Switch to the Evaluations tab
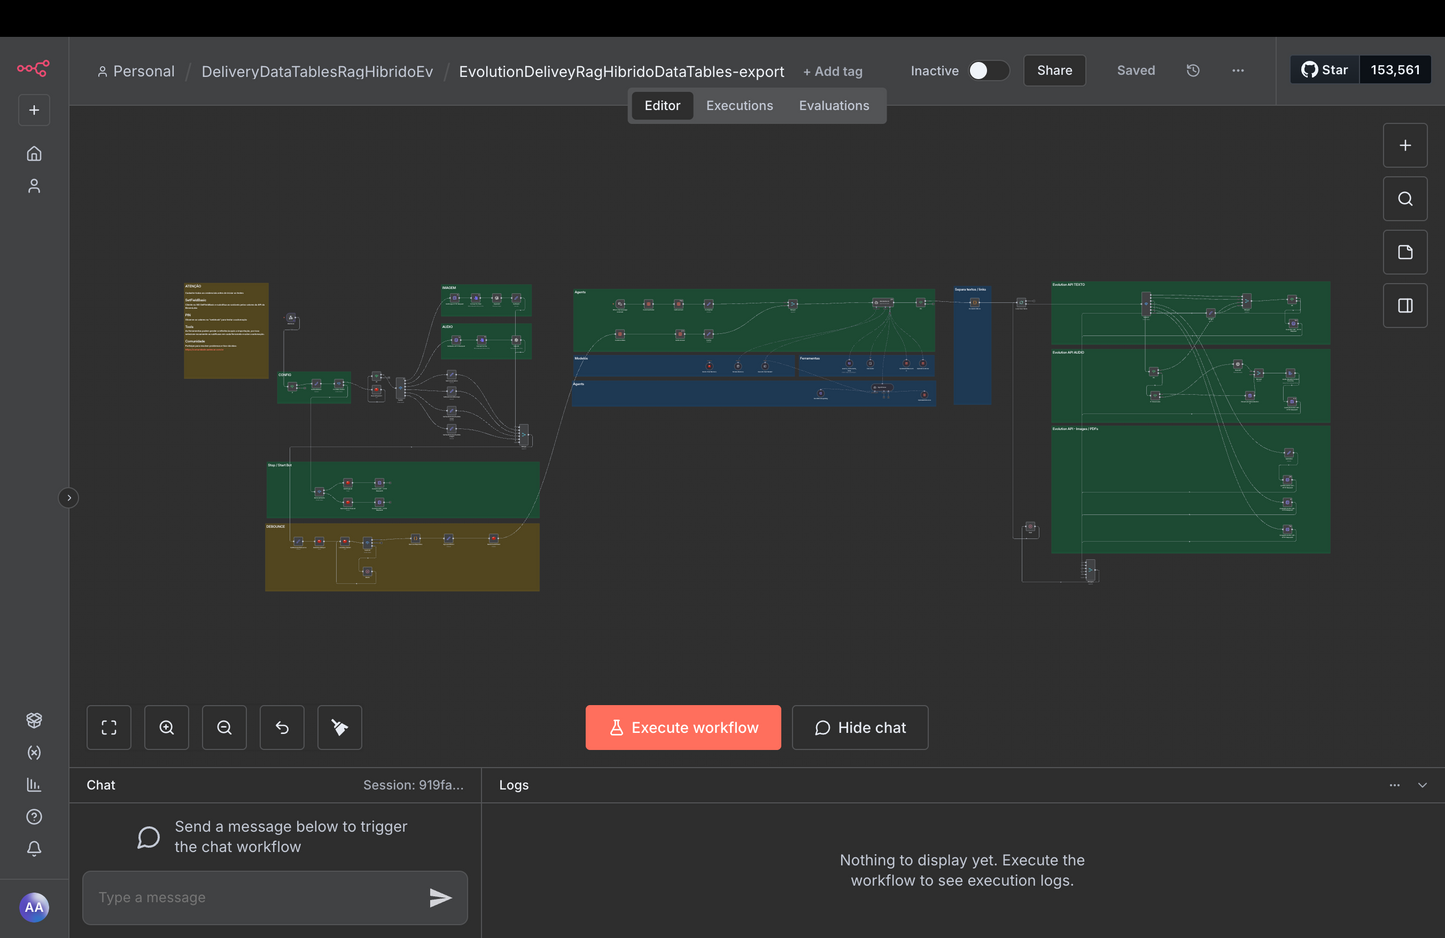Image resolution: width=1445 pixels, height=938 pixels. tap(834, 105)
